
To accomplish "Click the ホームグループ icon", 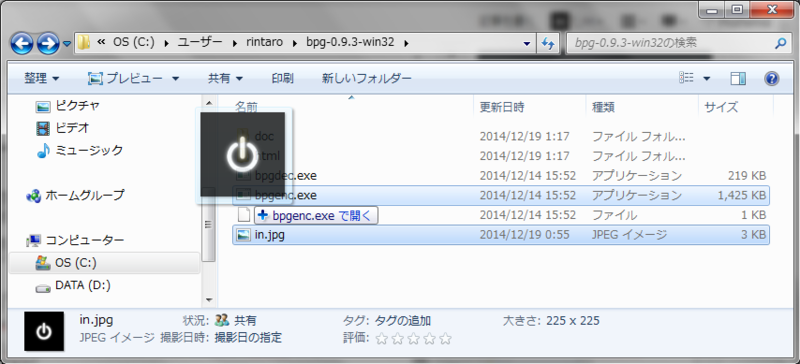I will tap(33, 196).
